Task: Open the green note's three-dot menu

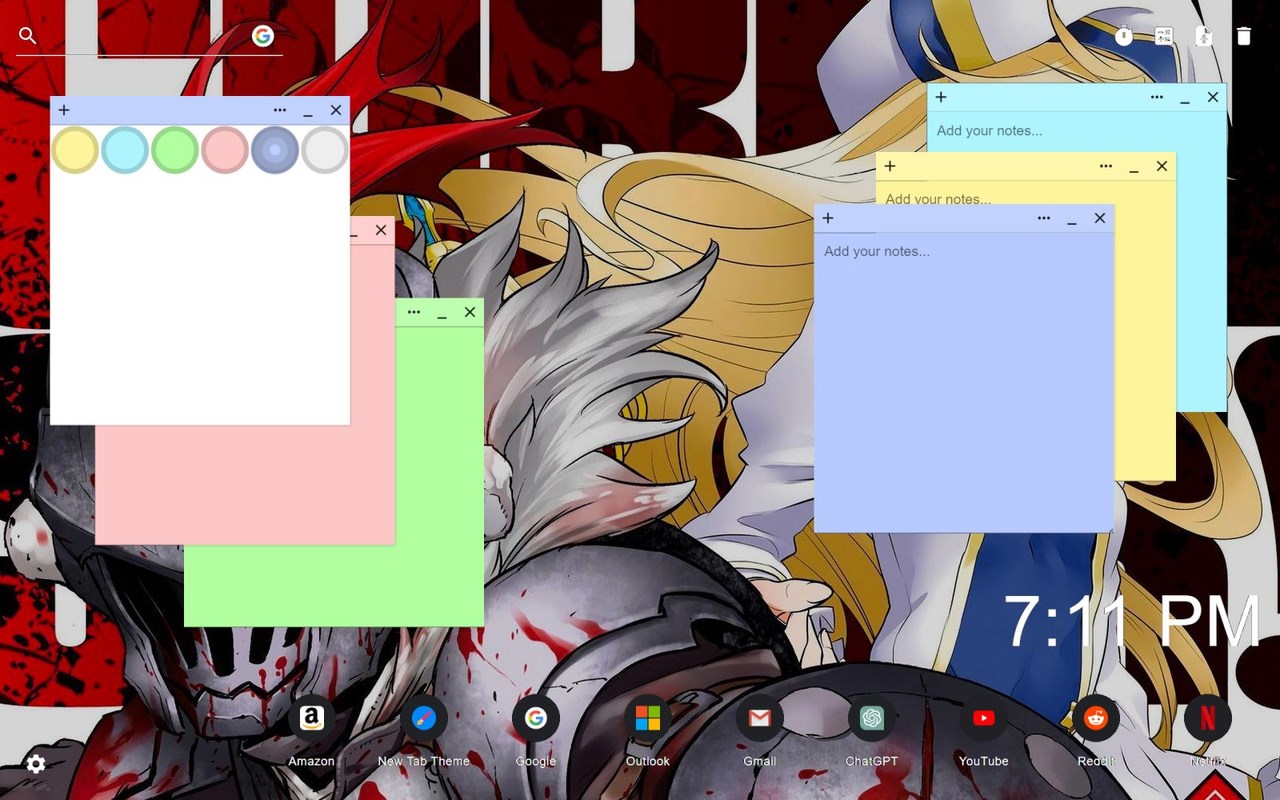Action: [414, 312]
